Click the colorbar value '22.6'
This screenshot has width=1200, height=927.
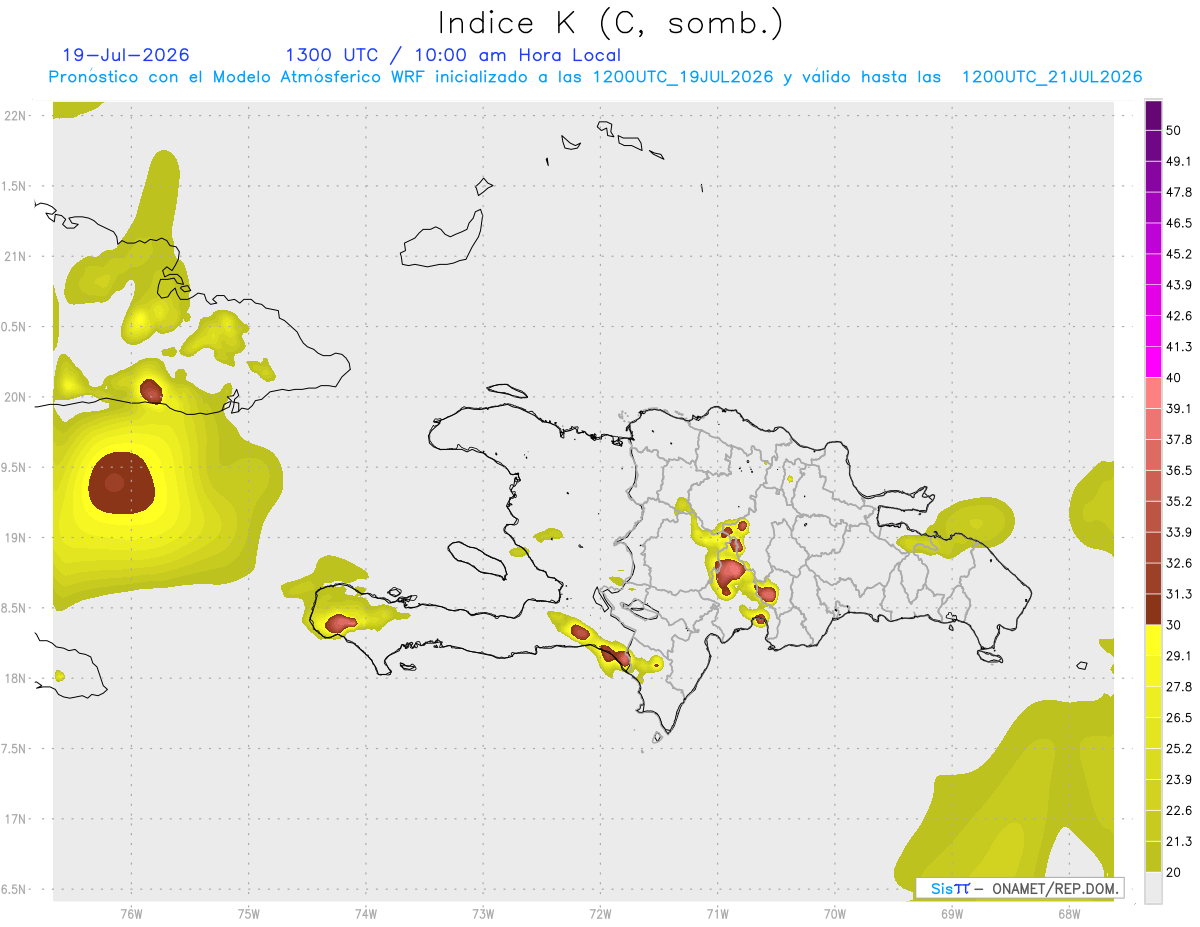[x=1178, y=811]
